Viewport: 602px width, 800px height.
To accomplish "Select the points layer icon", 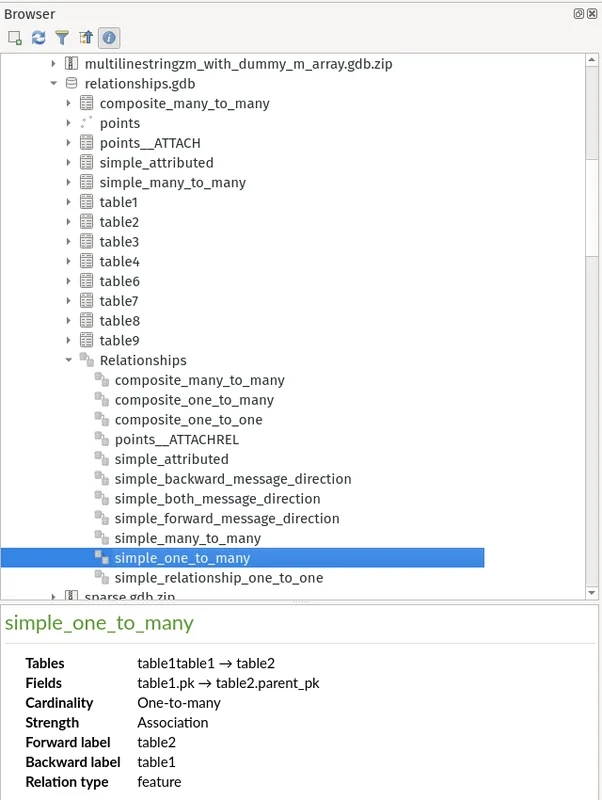I will point(86,123).
